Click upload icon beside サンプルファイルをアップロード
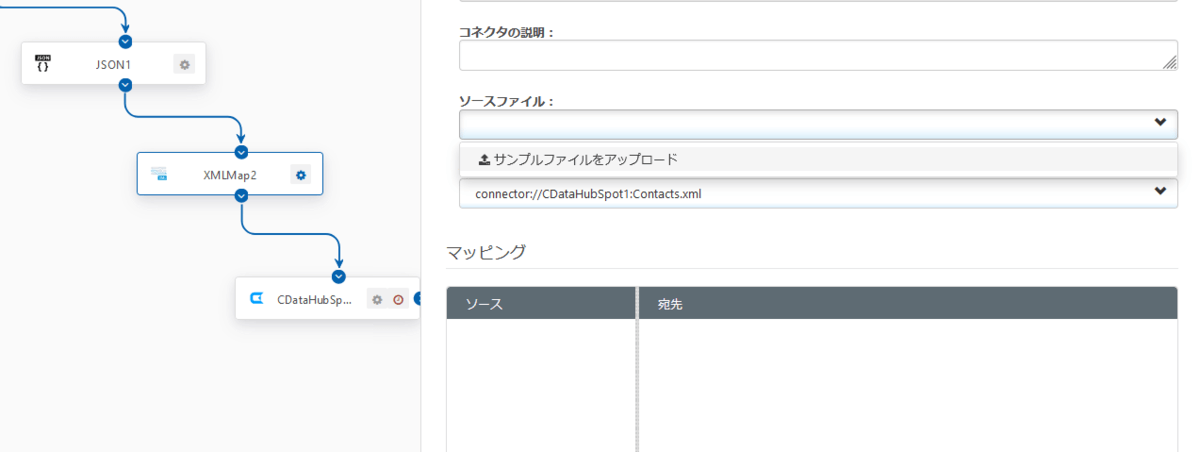 (484, 159)
